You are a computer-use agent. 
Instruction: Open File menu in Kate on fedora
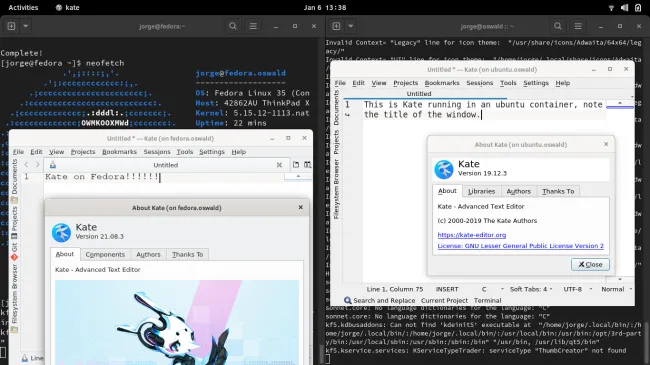[x=18, y=152]
